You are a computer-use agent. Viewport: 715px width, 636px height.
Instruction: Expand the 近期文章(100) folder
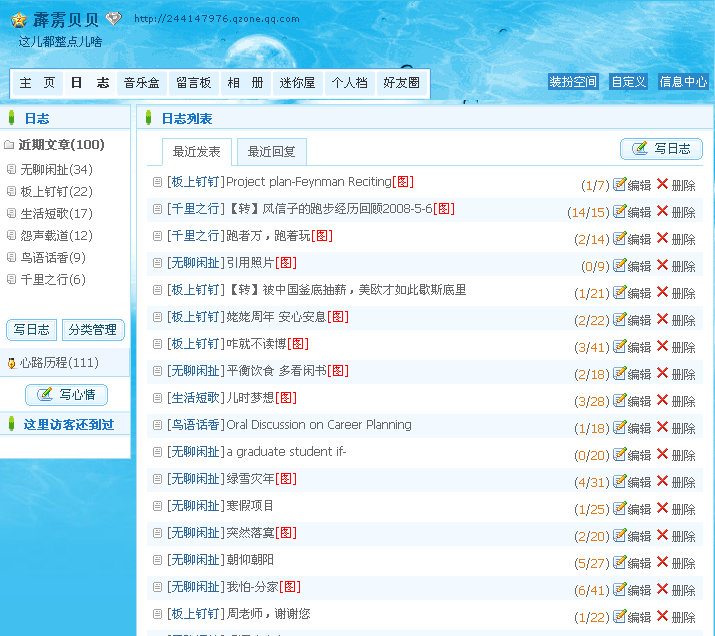(x=9, y=145)
